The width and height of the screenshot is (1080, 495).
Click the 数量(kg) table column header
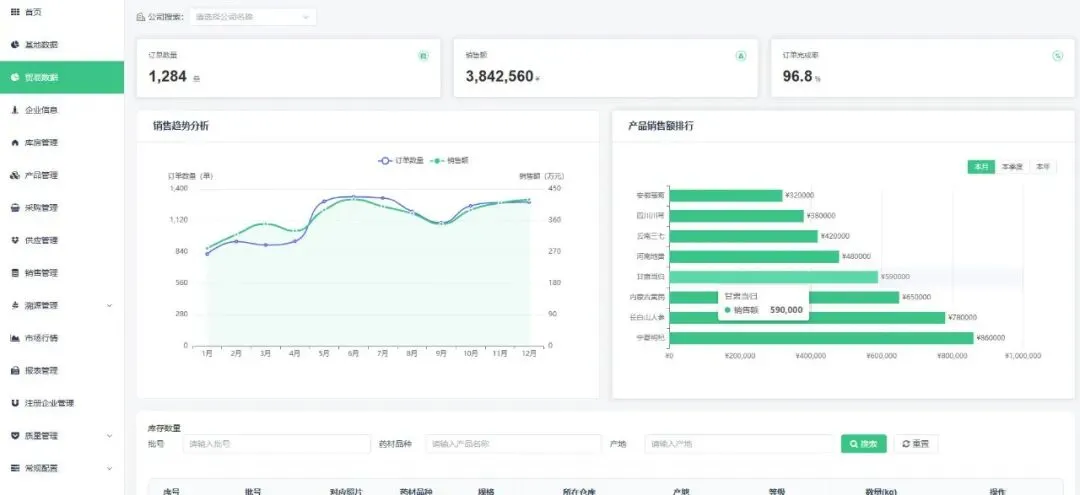(881, 491)
